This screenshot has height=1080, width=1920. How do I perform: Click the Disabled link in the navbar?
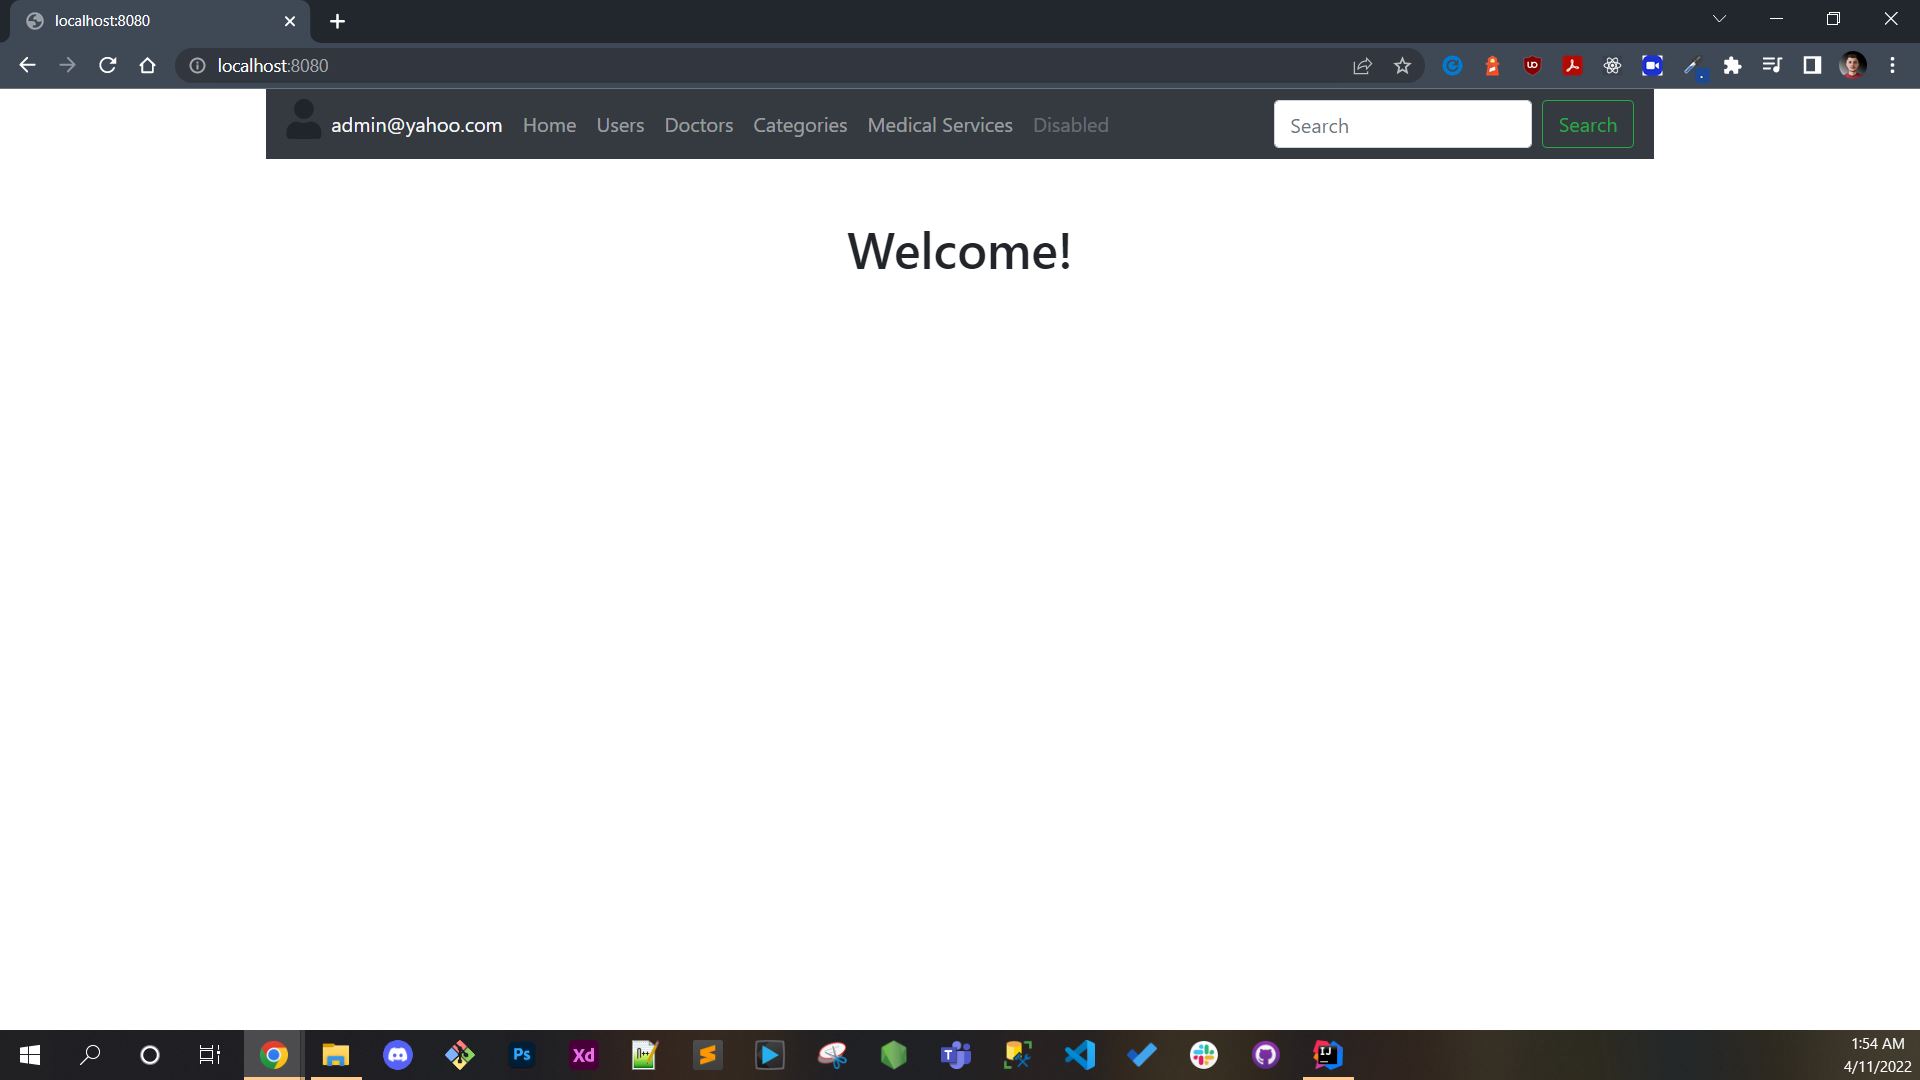coord(1070,125)
